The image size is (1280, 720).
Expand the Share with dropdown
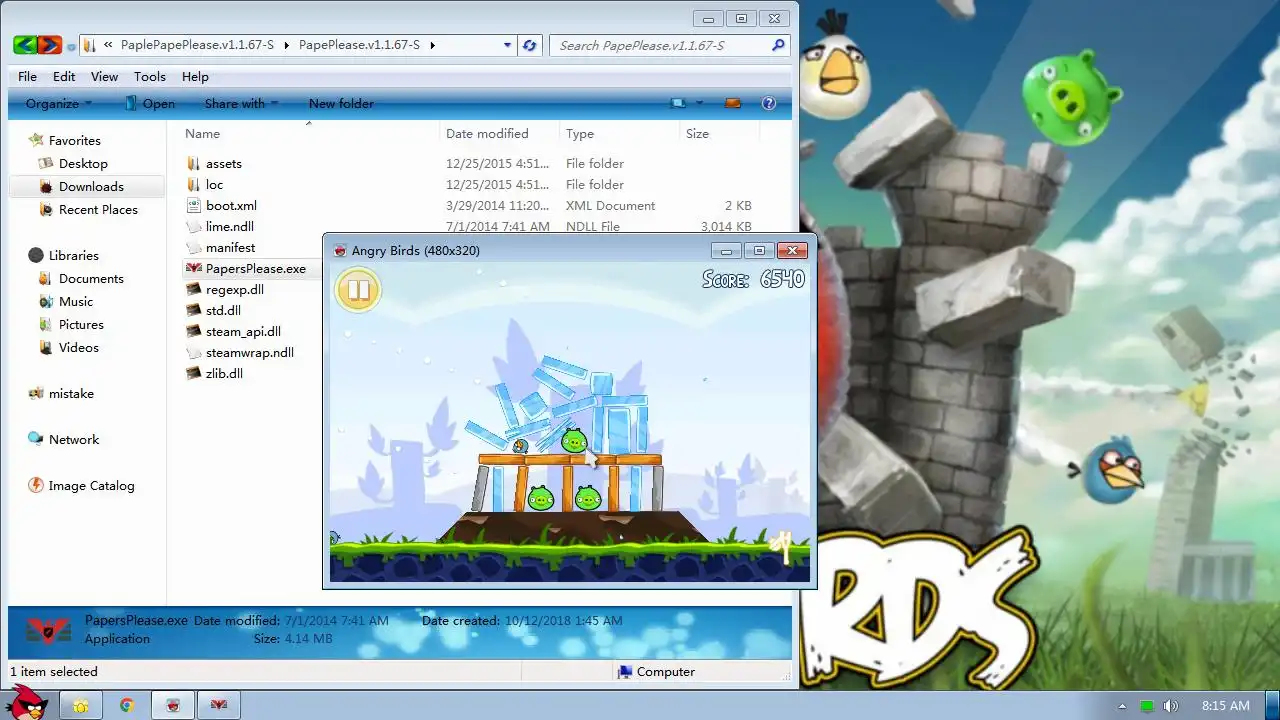click(x=241, y=103)
